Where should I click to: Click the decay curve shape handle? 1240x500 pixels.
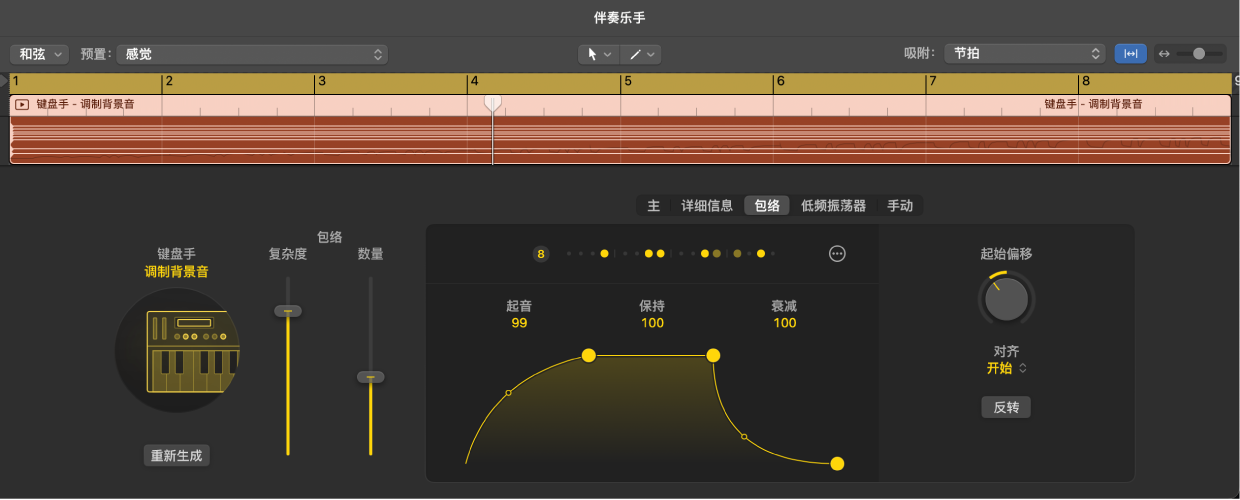click(x=743, y=436)
